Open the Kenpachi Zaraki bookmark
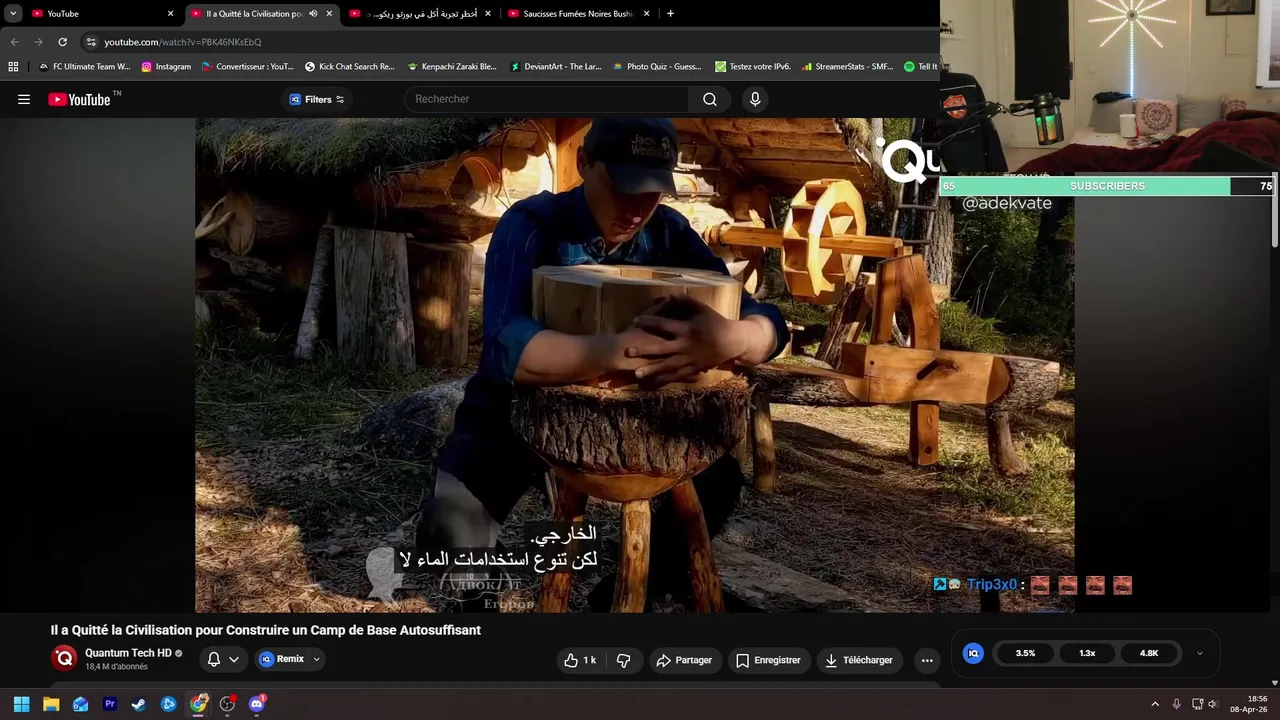This screenshot has width=1280, height=720. tap(452, 67)
